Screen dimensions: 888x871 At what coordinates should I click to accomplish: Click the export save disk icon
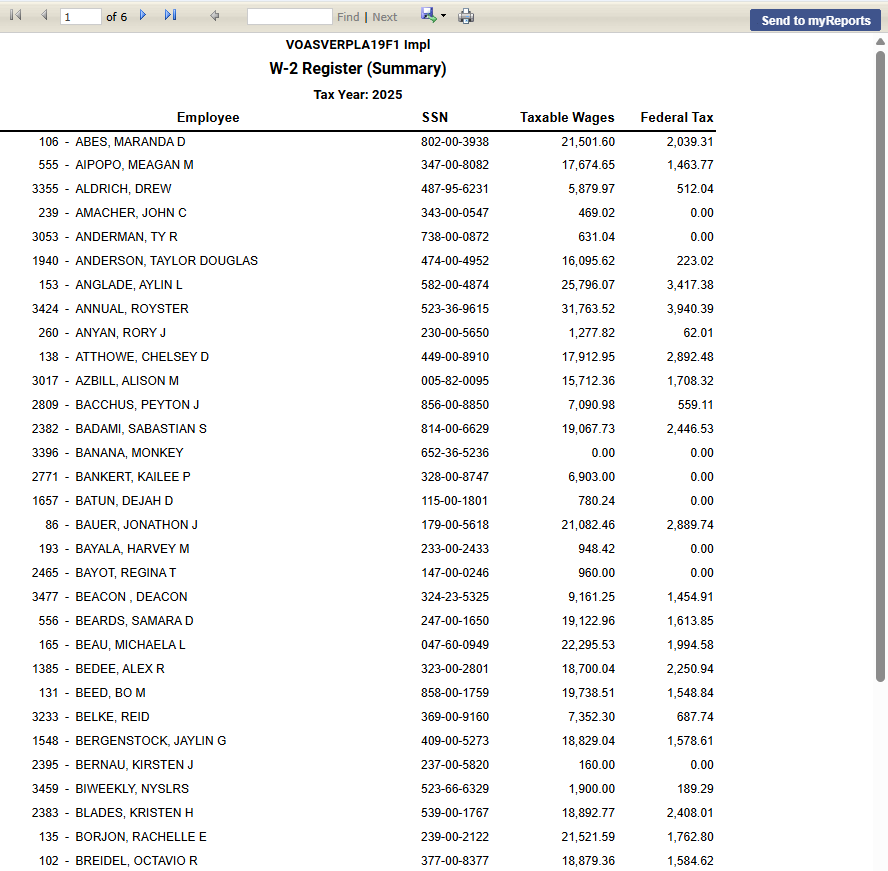pos(428,16)
